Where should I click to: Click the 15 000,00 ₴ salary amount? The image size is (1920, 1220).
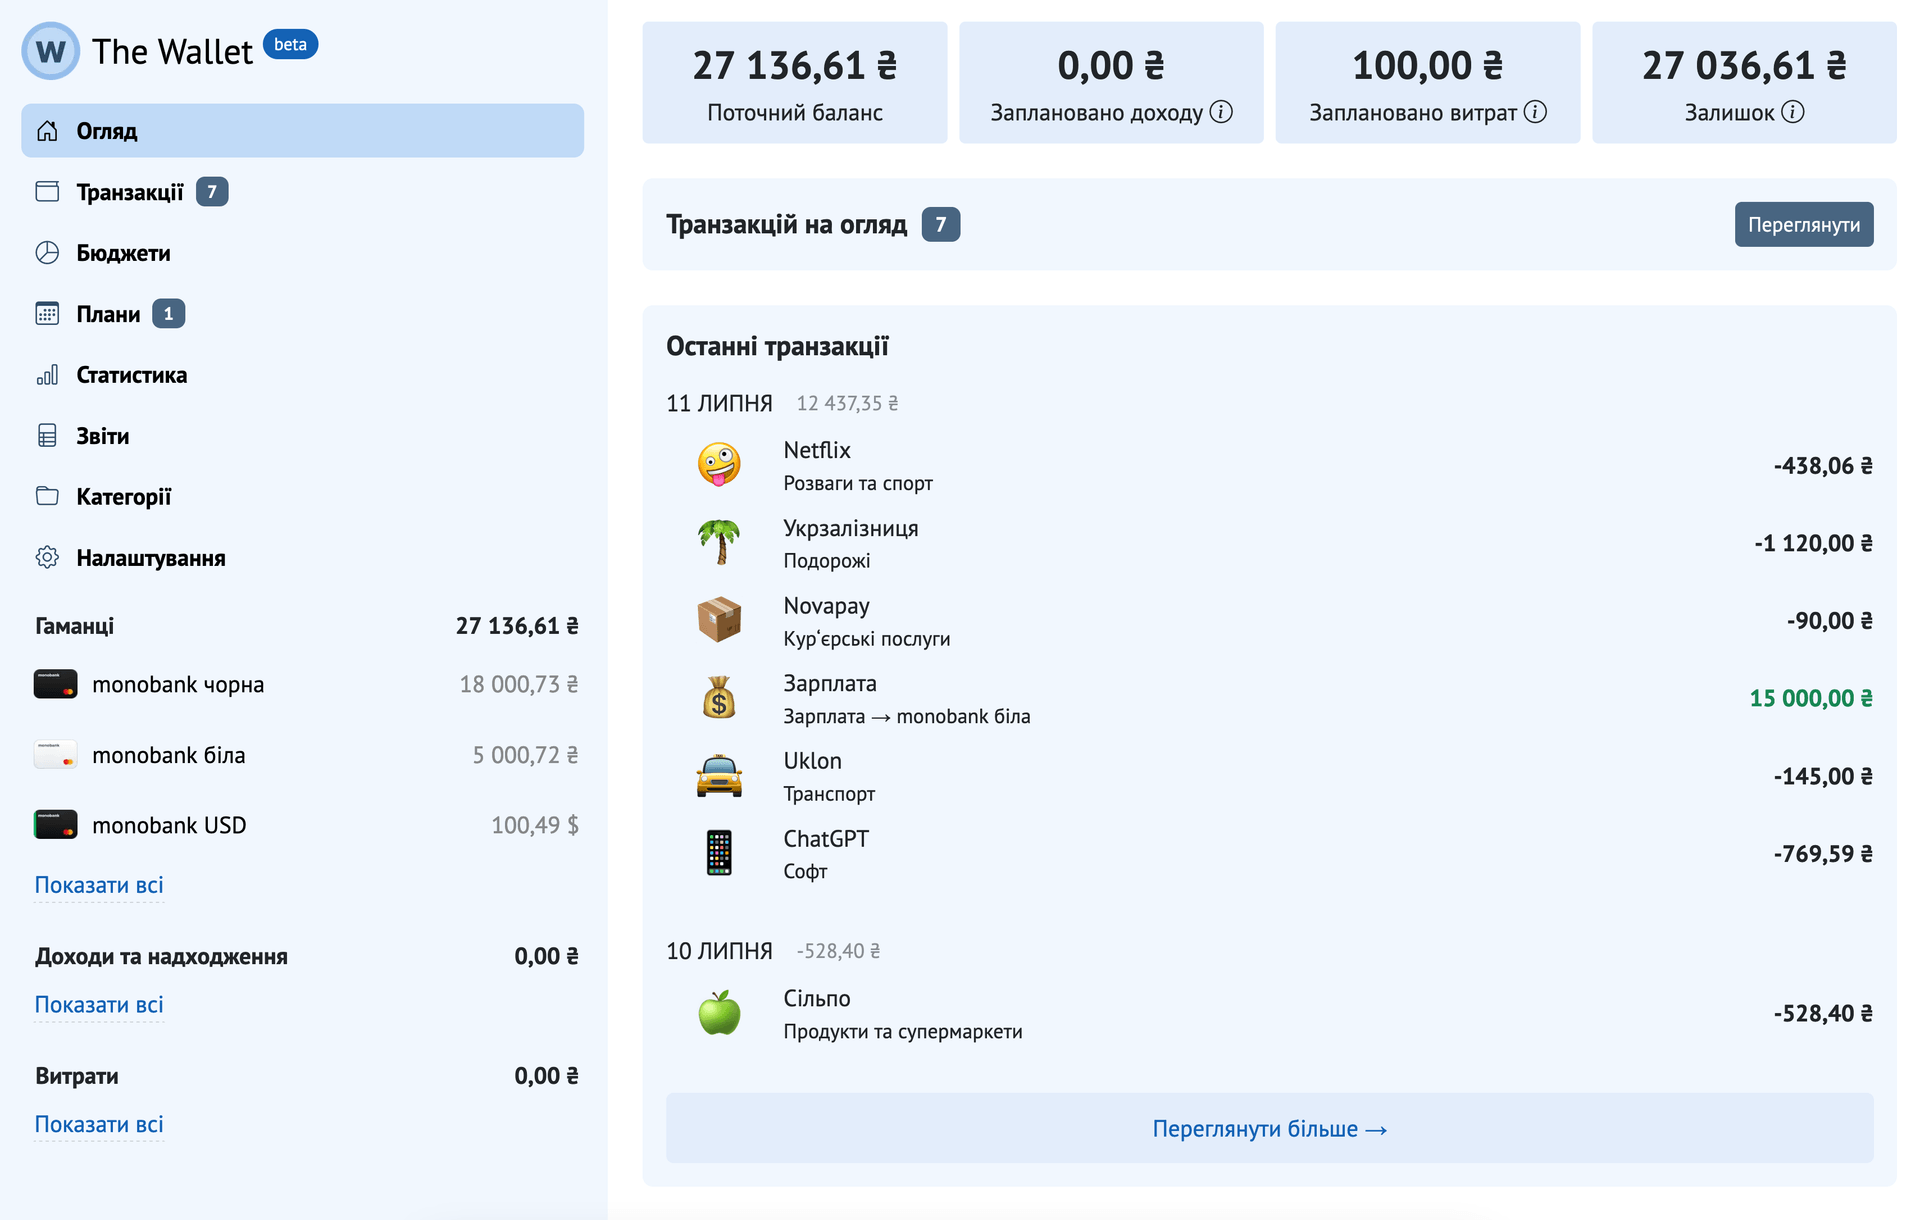pos(1811,698)
